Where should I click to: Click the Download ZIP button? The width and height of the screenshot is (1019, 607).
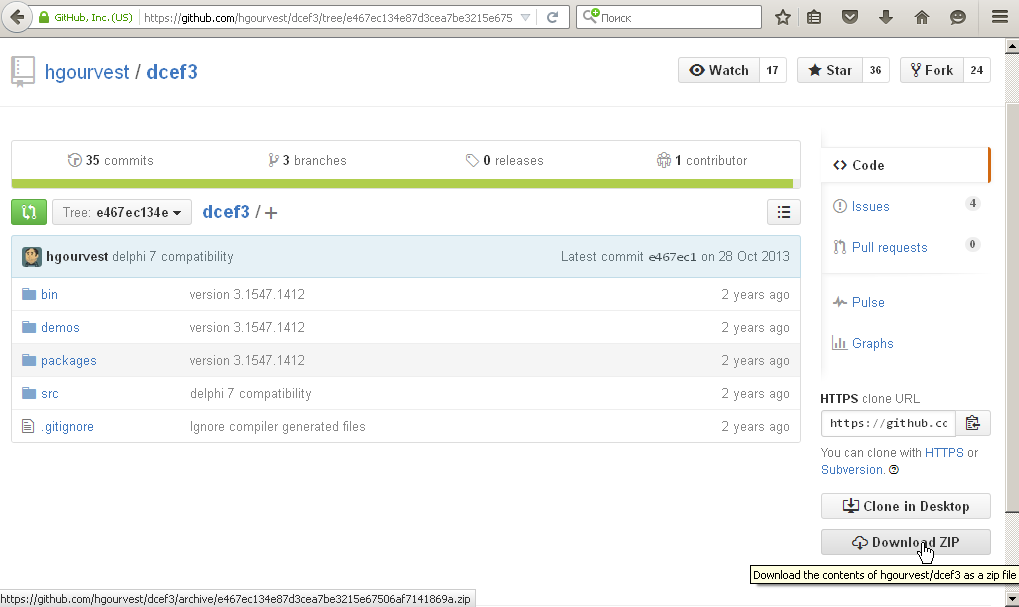(905, 542)
